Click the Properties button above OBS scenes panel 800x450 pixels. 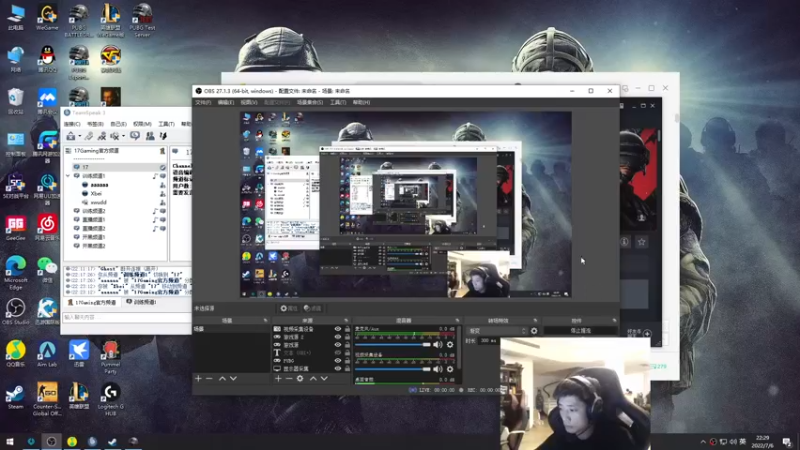point(289,308)
